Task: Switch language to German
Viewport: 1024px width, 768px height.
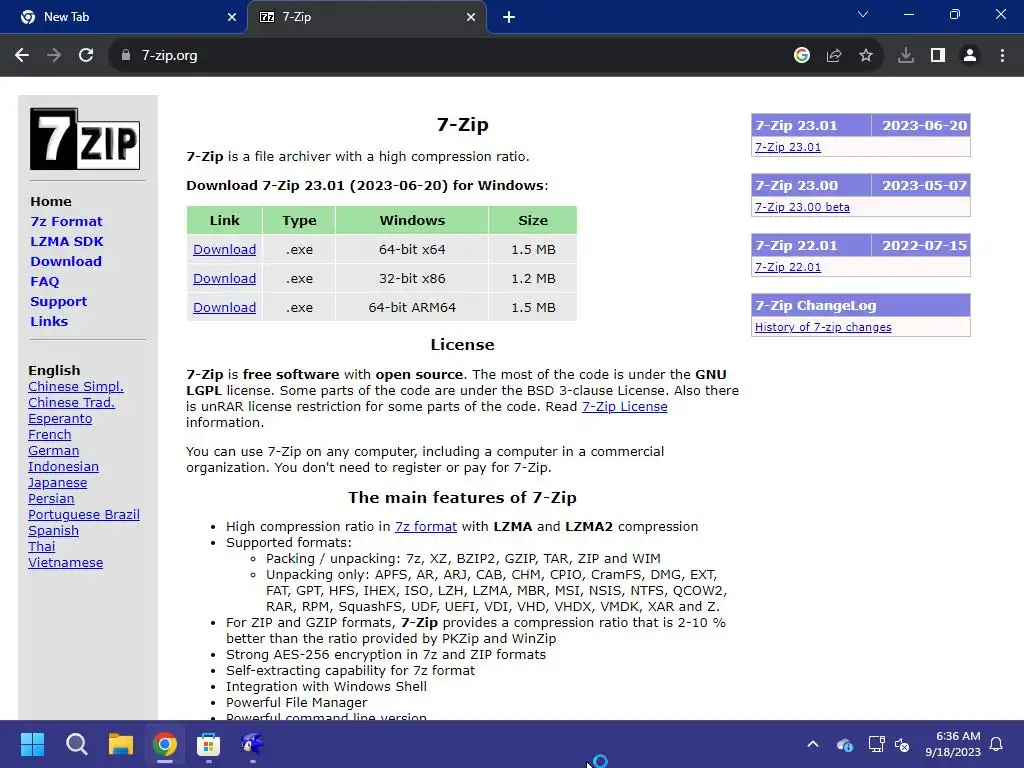Action: coord(54,451)
